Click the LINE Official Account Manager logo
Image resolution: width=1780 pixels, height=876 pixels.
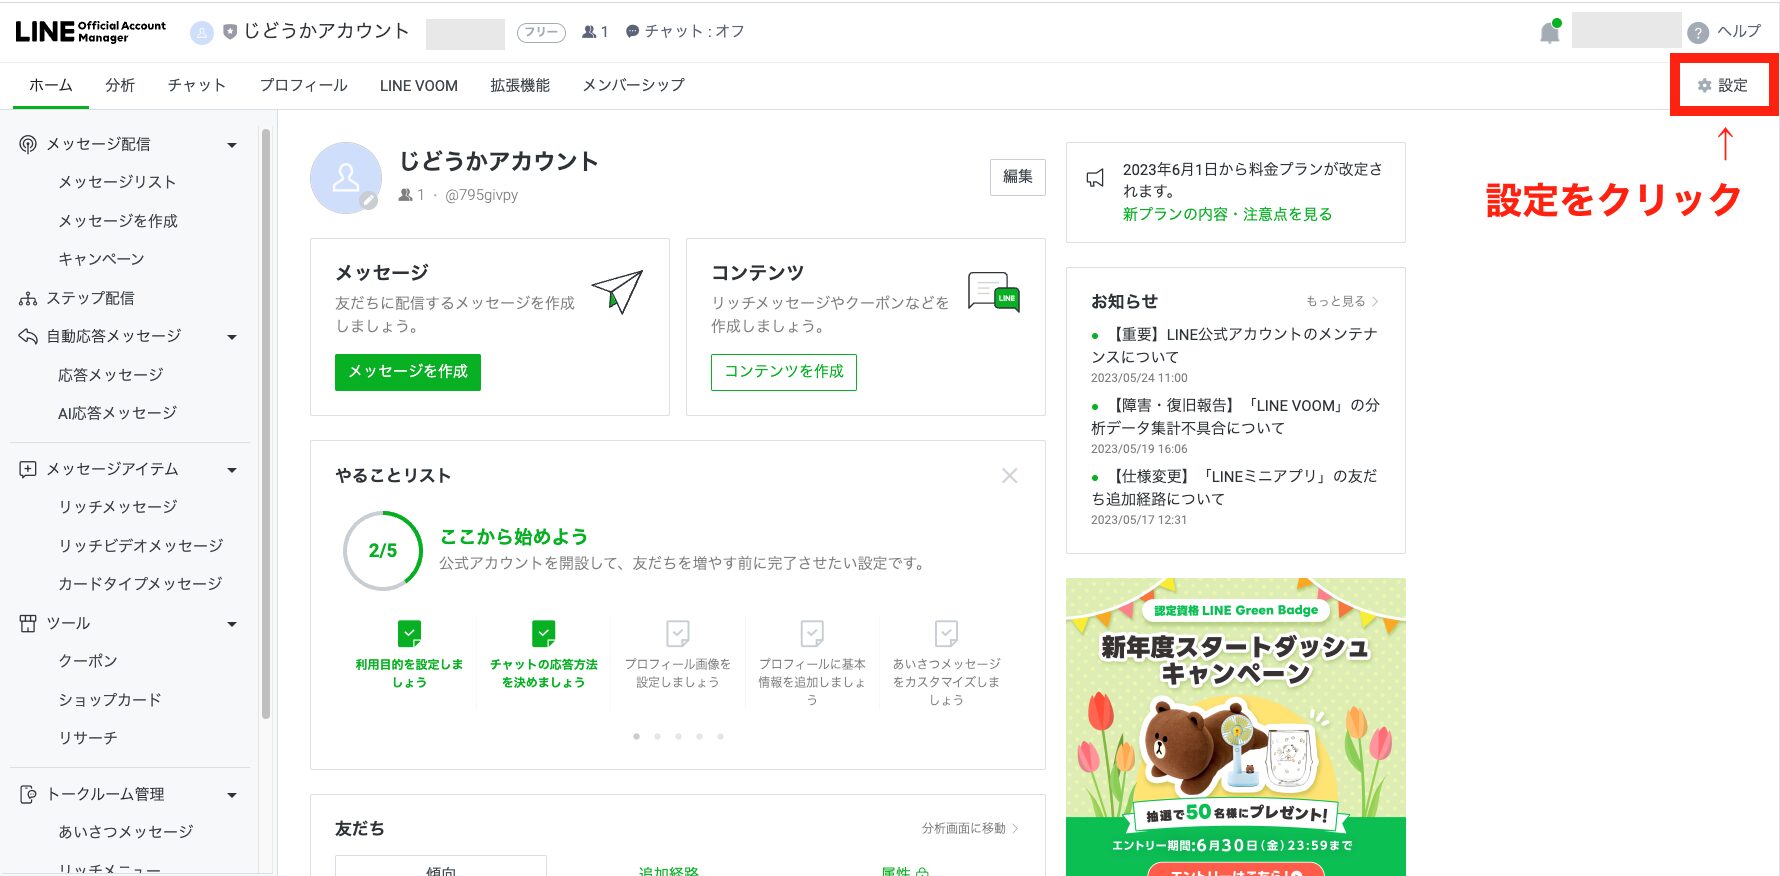[91, 32]
